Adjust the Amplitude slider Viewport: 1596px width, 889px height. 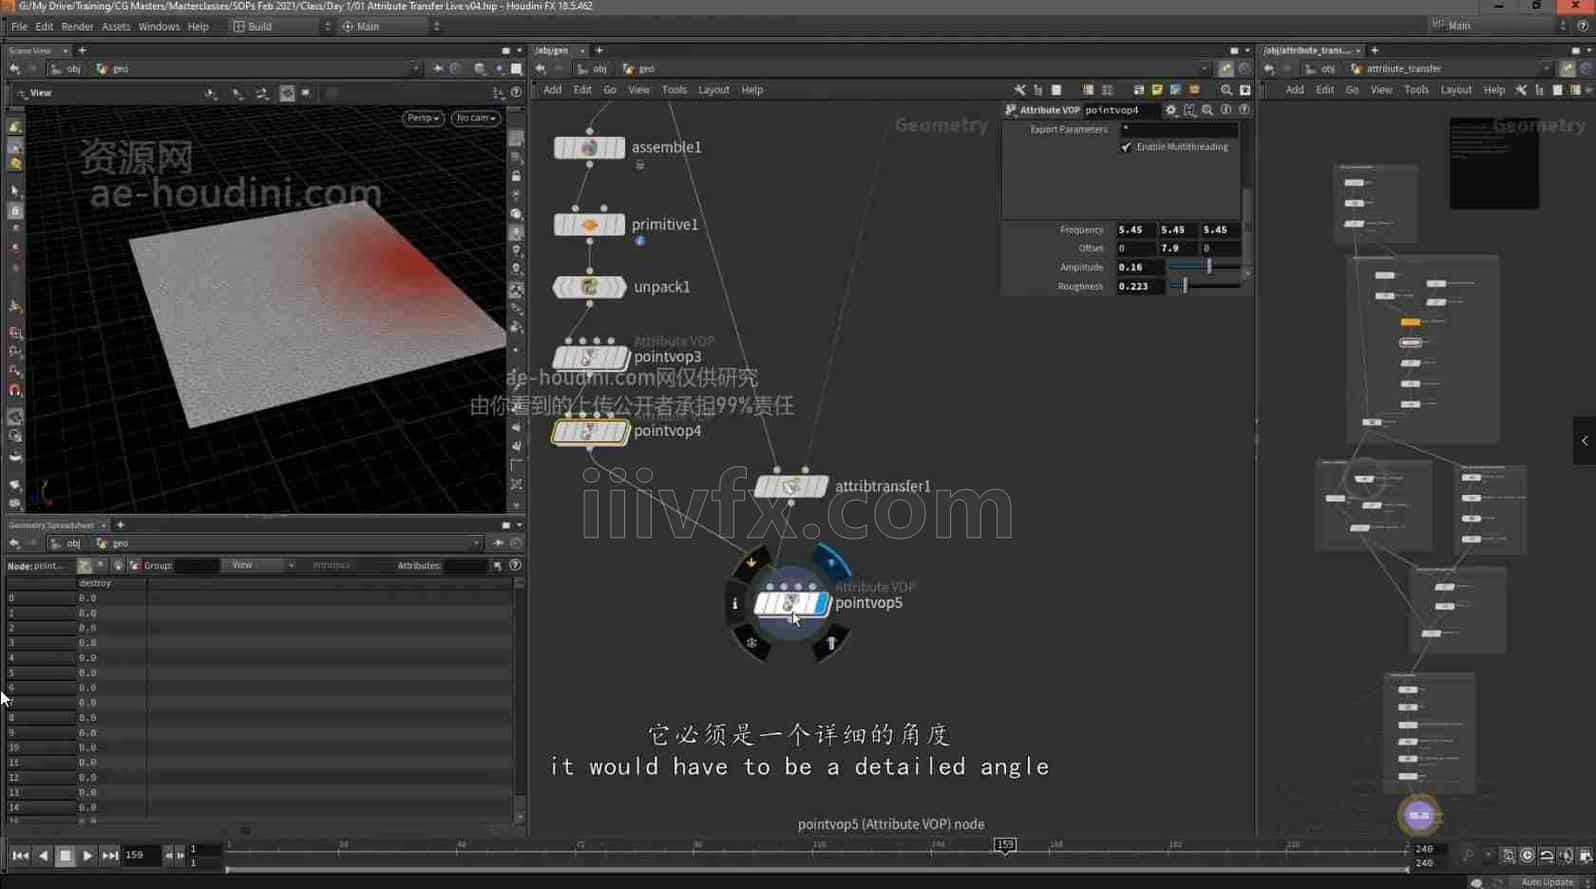click(x=1208, y=267)
